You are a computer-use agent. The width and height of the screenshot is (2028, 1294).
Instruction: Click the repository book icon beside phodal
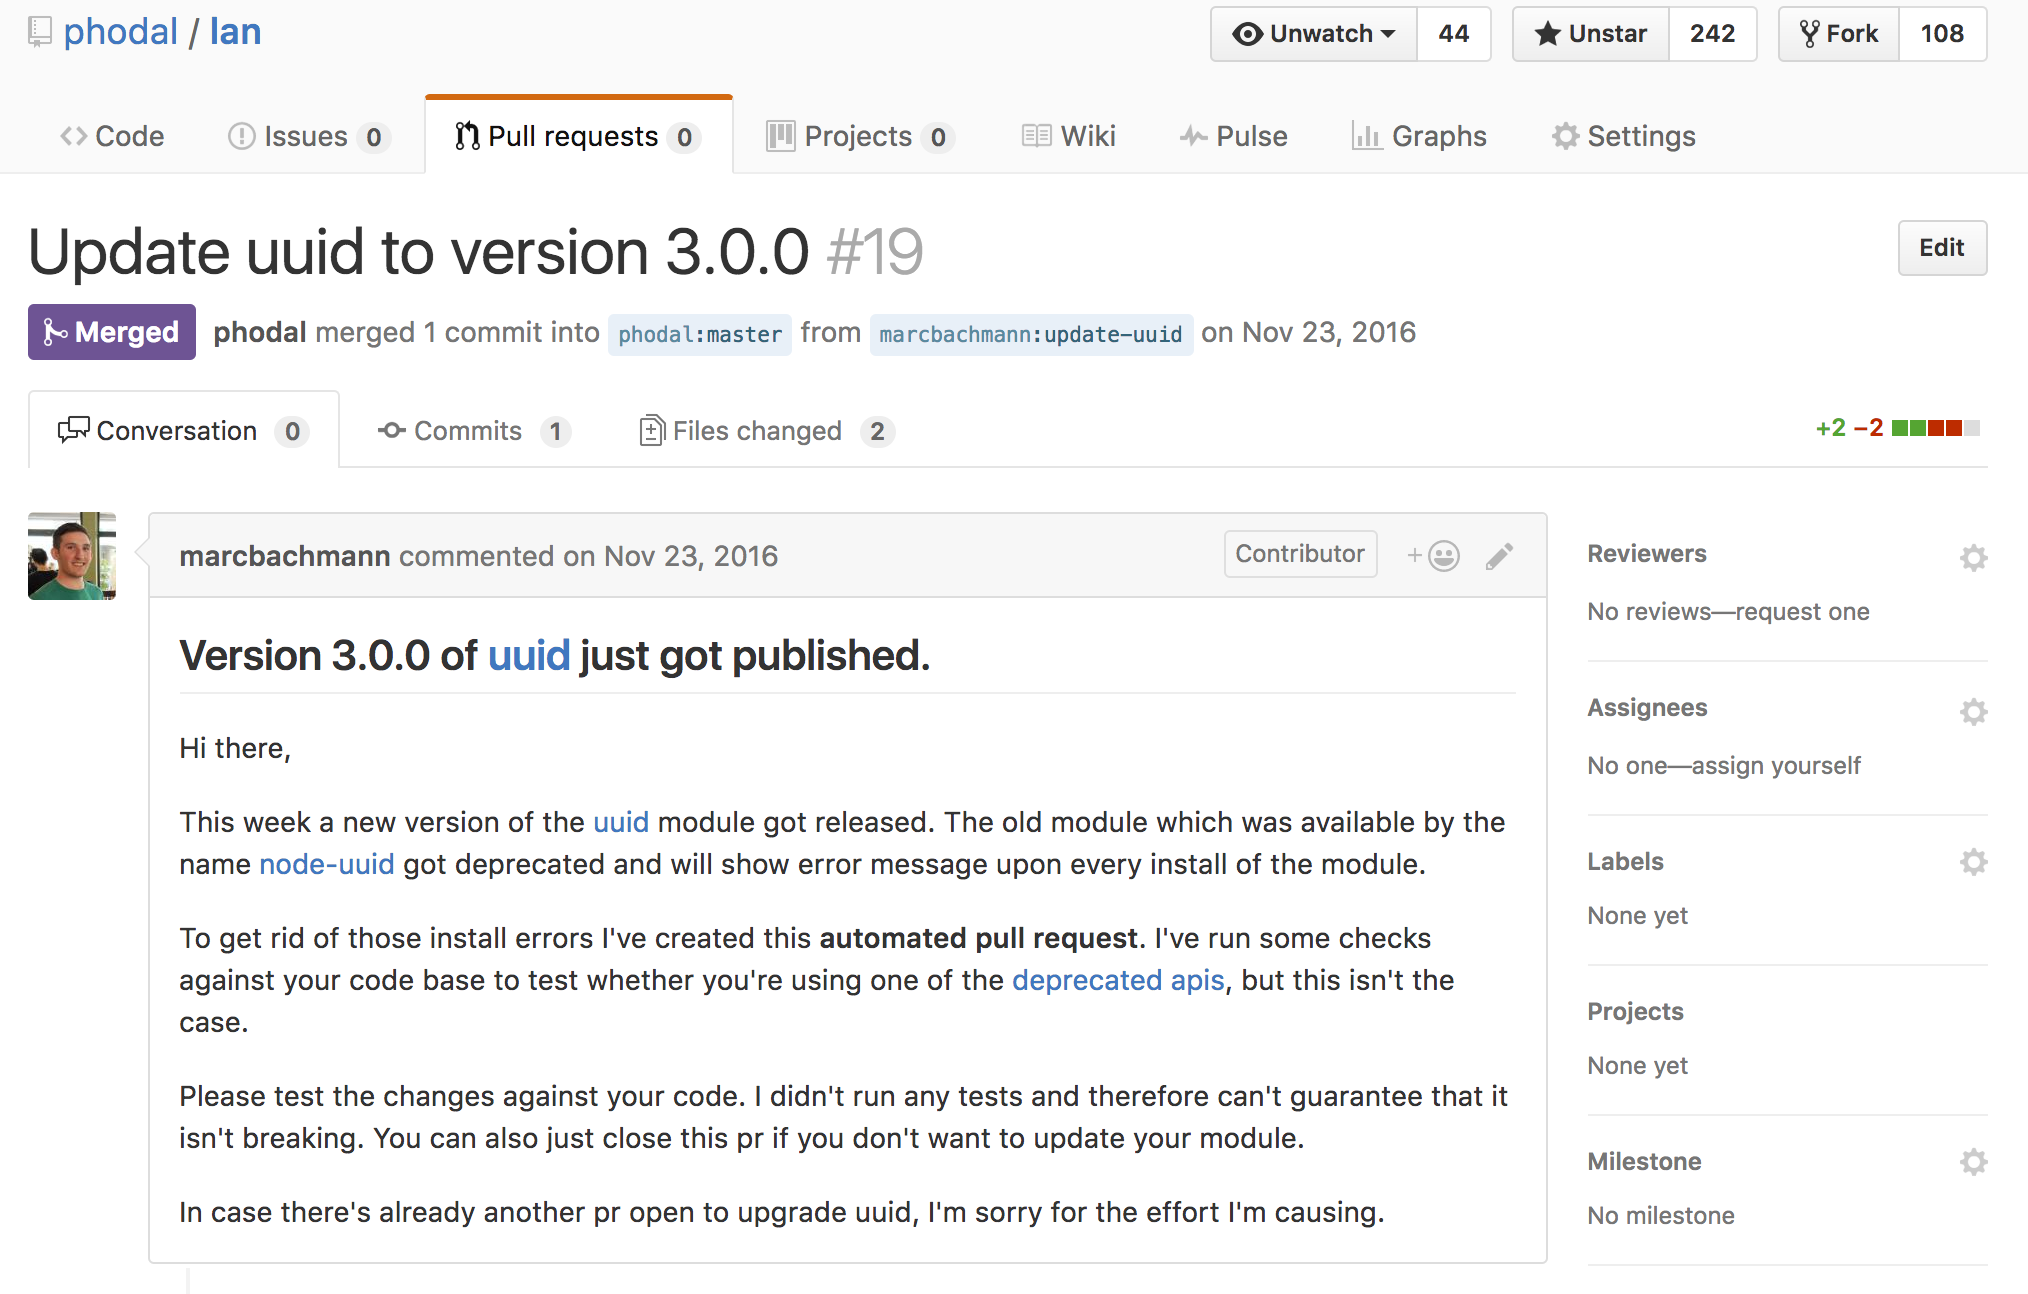[x=40, y=32]
